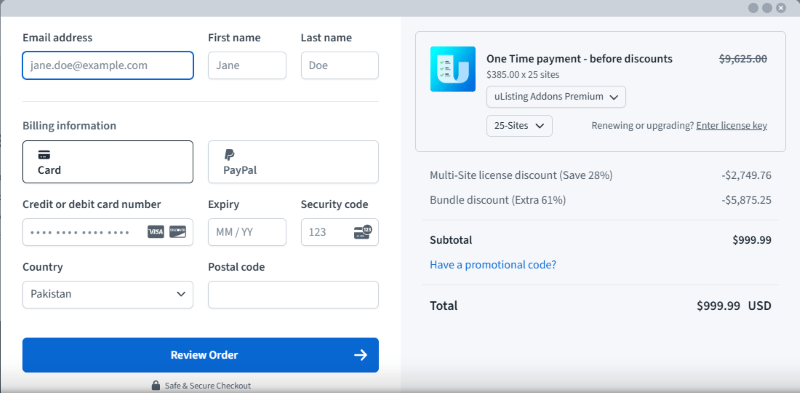
Task: Click the uListing product logo icon
Action: tap(453, 69)
